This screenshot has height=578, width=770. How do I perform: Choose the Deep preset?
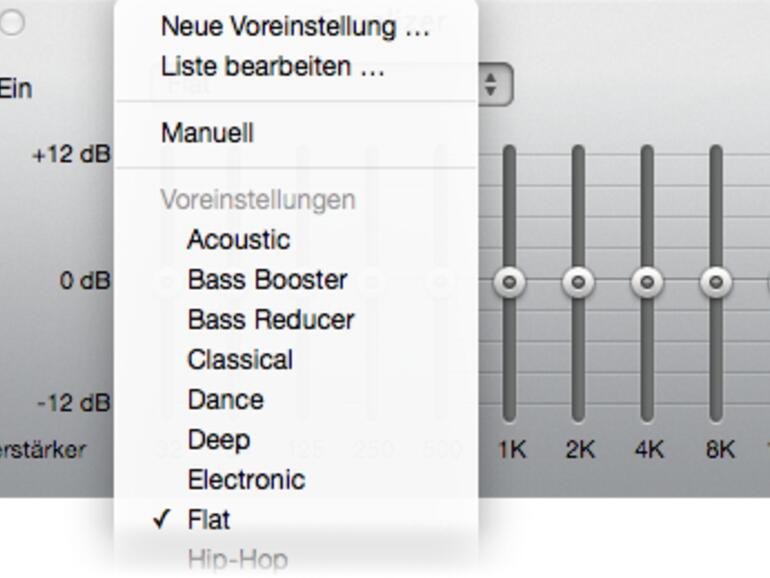[218, 440]
